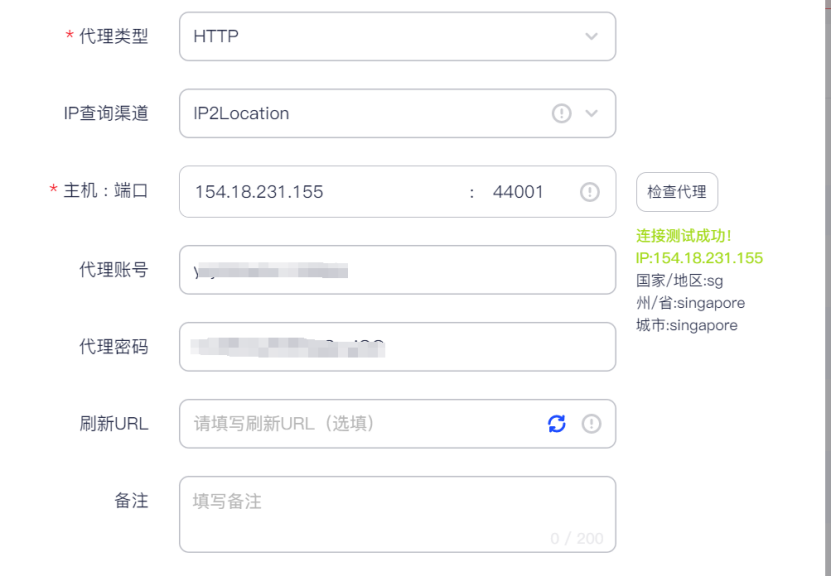Click the 城市:singapore result line
Image resolution: width=831 pixels, height=576 pixels.
(687, 325)
